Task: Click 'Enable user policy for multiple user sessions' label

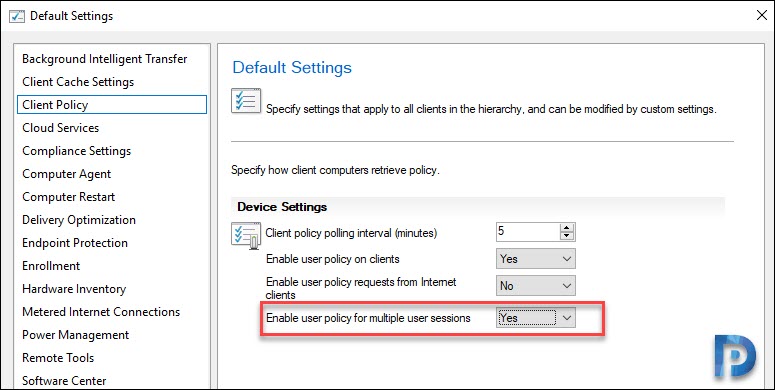Action: coord(368,318)
